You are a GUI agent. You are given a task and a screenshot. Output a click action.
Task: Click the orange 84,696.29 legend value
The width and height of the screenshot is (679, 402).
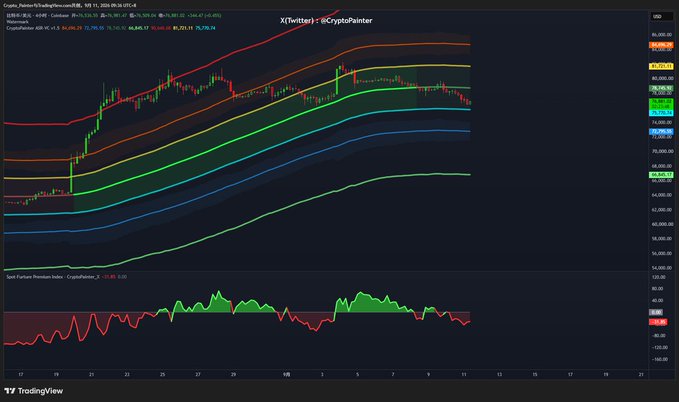click(x=71, y=28)
